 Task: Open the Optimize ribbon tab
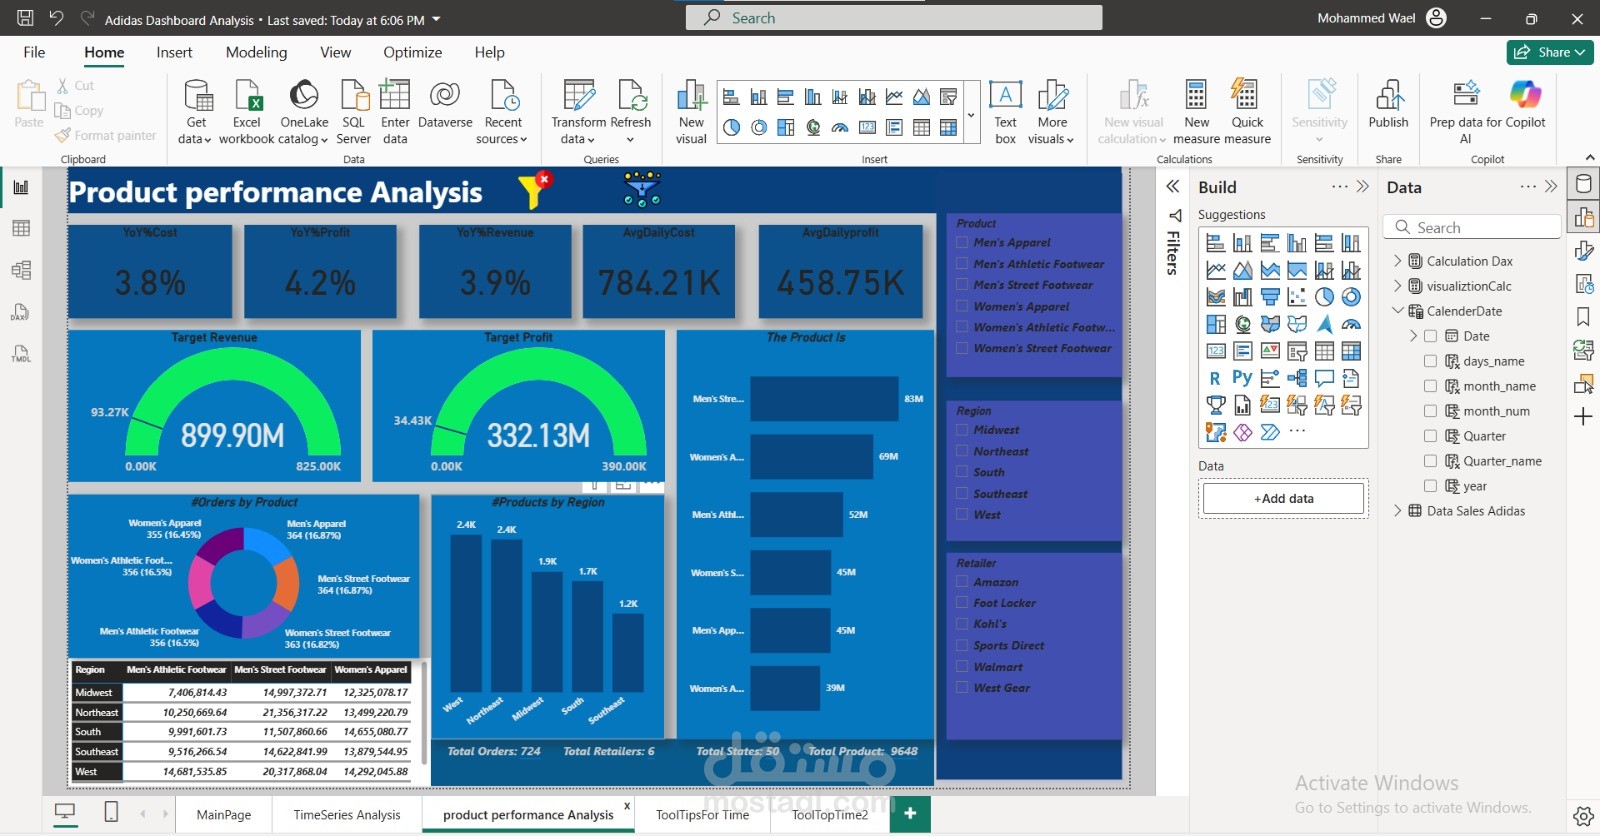[x=413, y=52]
